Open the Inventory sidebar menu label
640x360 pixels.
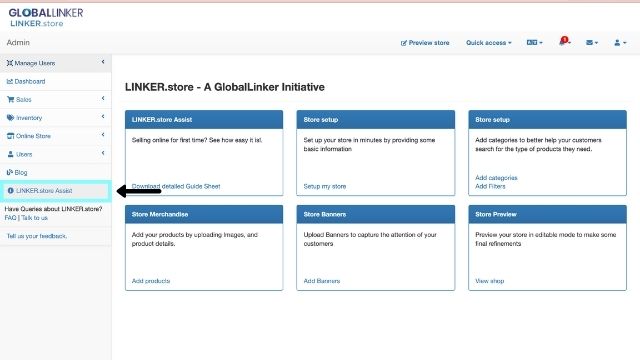click(x=29, y=118)
